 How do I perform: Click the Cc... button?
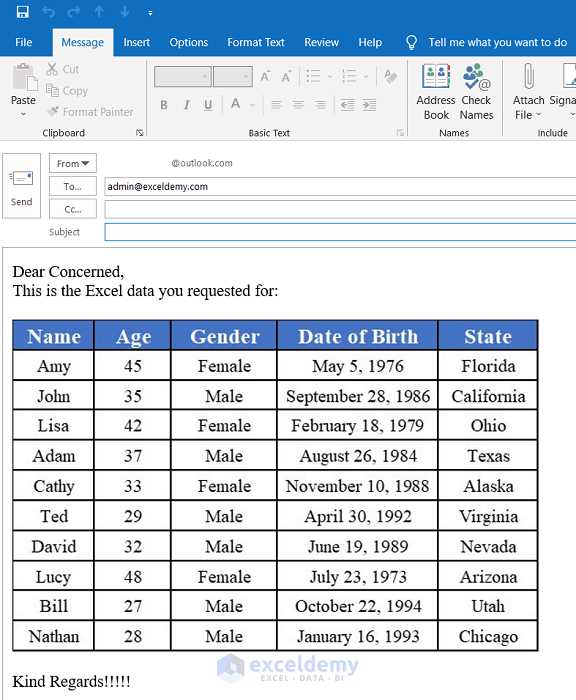[x=73, y=209]
